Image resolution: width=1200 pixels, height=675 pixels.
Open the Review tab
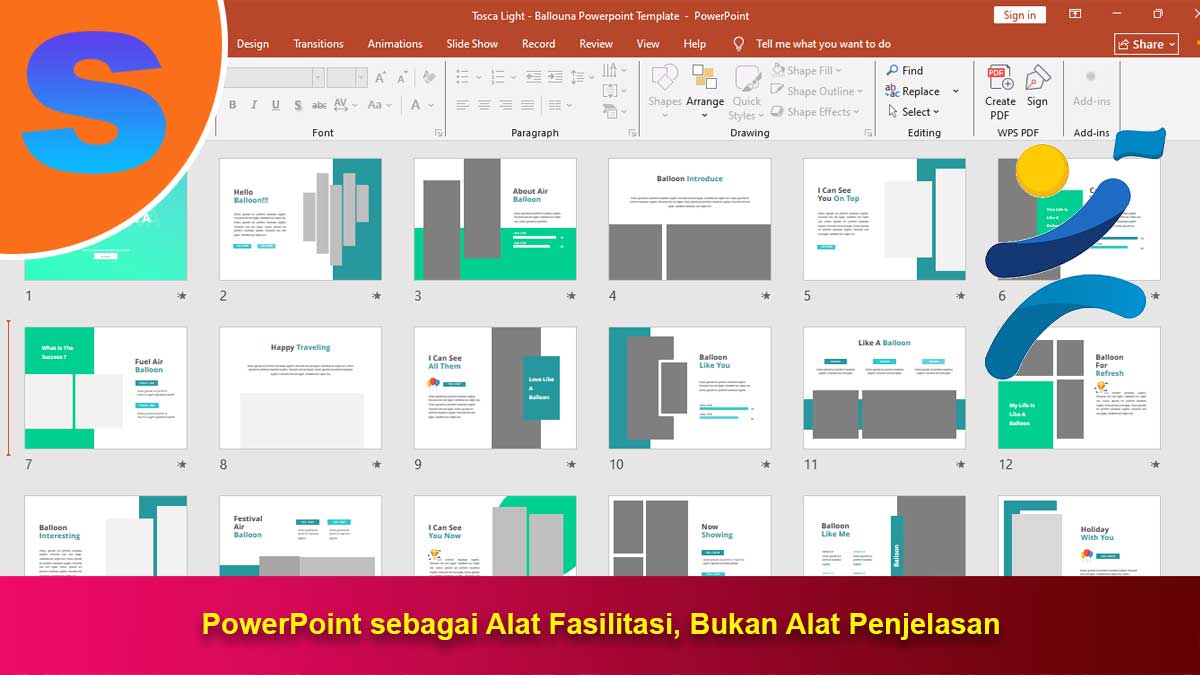tap(596, 44)
